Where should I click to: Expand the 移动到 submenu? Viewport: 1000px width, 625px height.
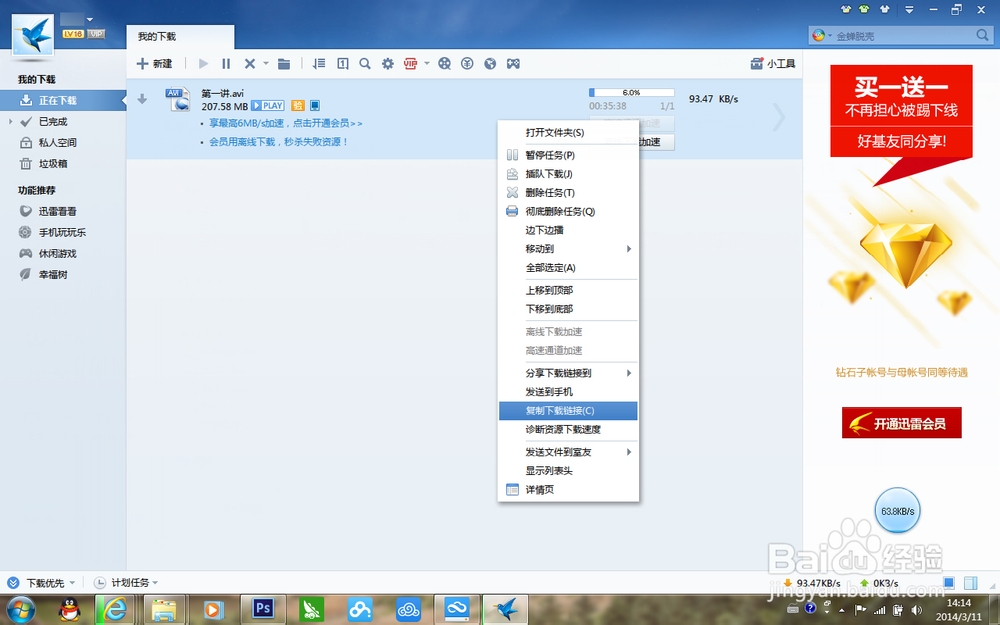click(568, 249)
